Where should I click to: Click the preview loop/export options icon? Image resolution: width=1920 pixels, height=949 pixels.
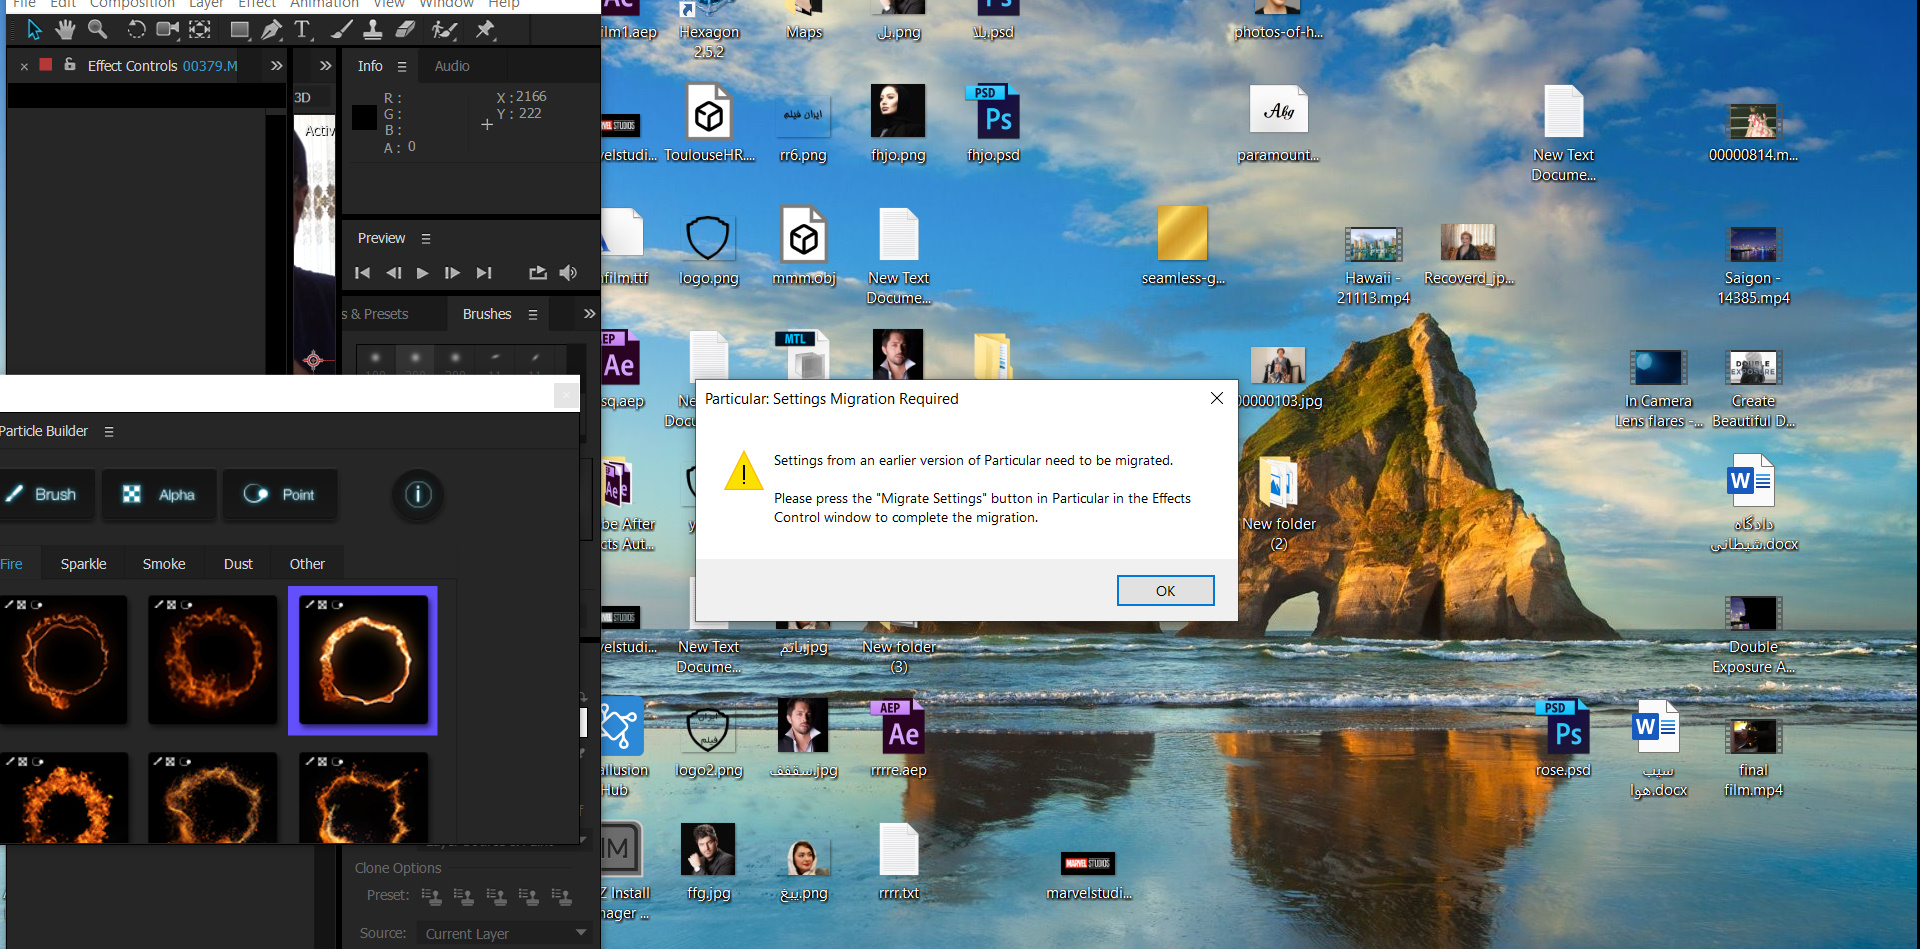click(538, 273)
